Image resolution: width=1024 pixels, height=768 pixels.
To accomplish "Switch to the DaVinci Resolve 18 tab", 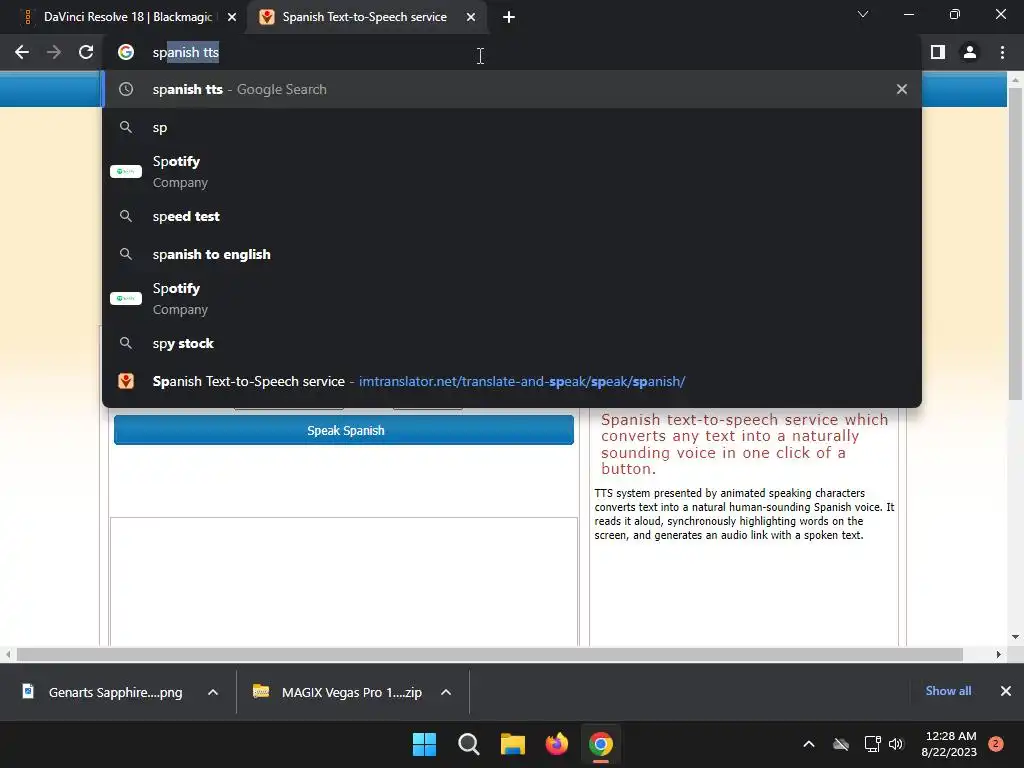I will tap(128, 17).
